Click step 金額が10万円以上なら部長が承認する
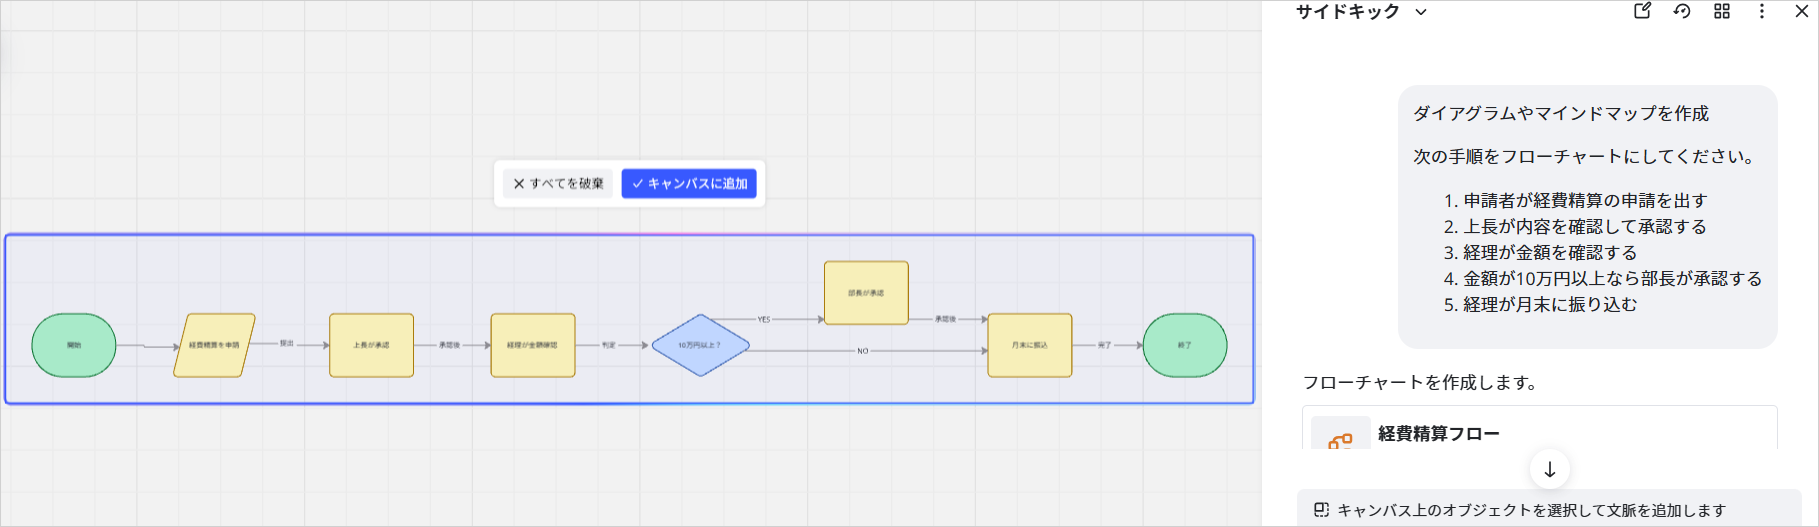The image size is (1819, 527). (x=1612, y=279)
